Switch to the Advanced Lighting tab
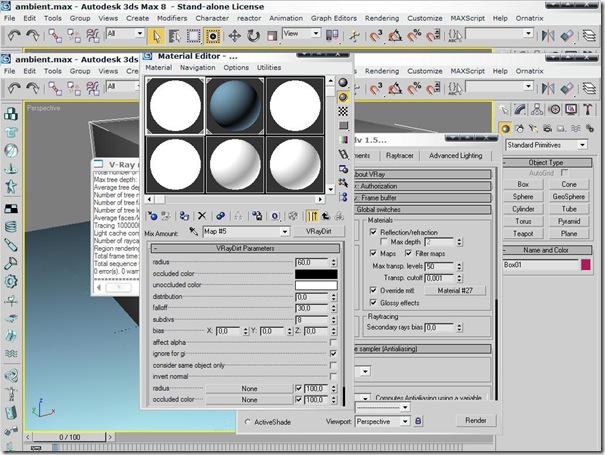This screenshot has height=455, width=605. coord(455,156)
